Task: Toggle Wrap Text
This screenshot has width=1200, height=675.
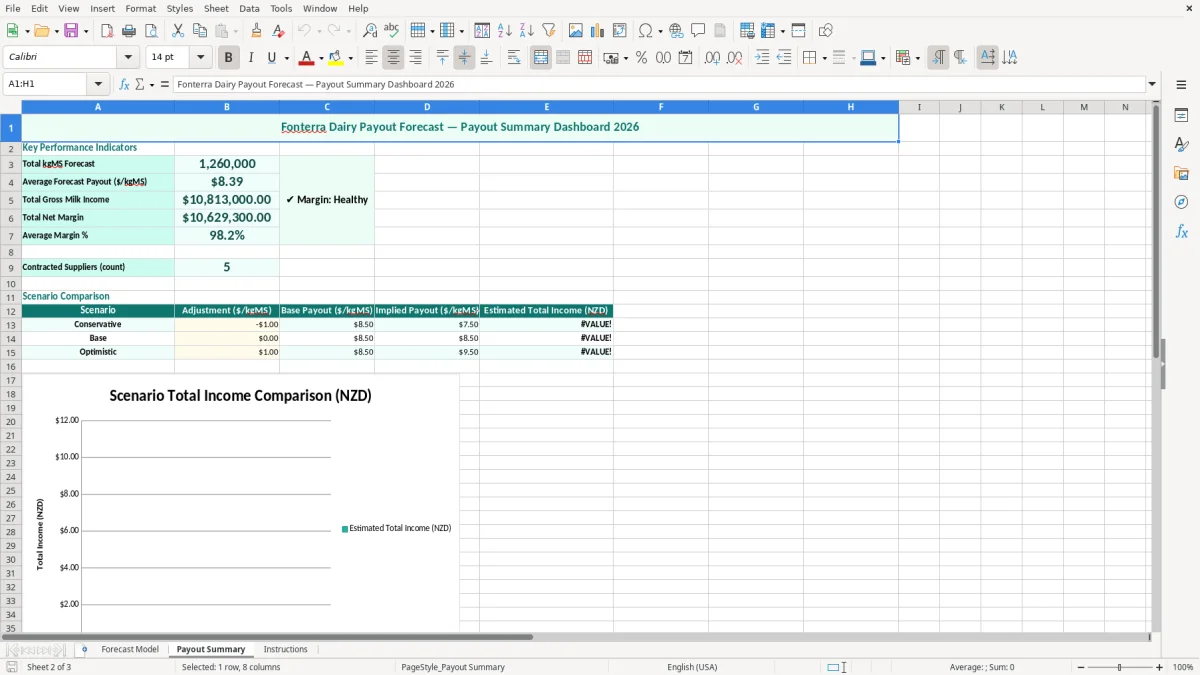Action: point(514,58)
